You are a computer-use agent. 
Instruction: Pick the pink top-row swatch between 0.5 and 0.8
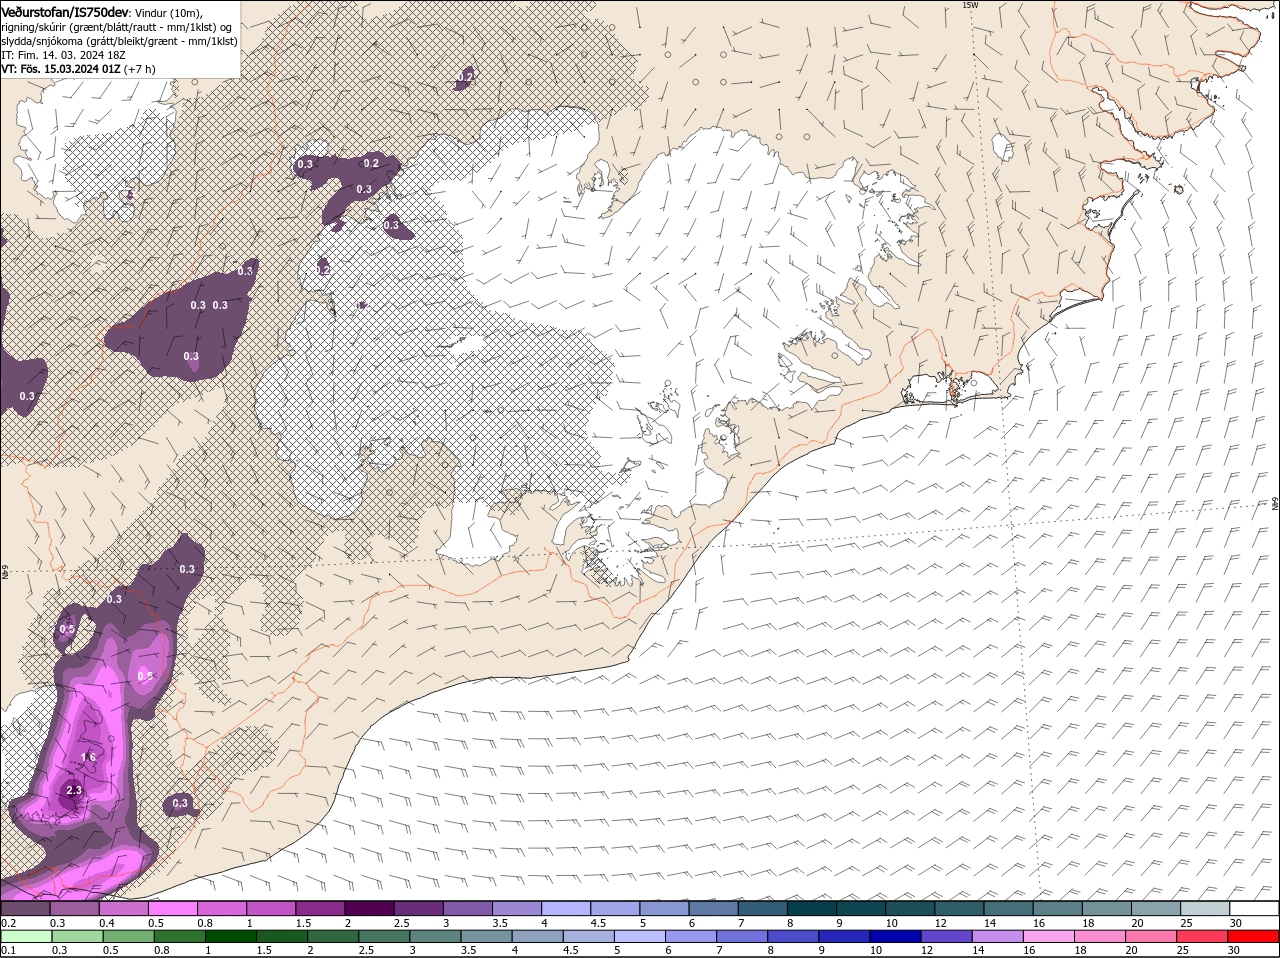pyautogui.click(x=172, y=908)
